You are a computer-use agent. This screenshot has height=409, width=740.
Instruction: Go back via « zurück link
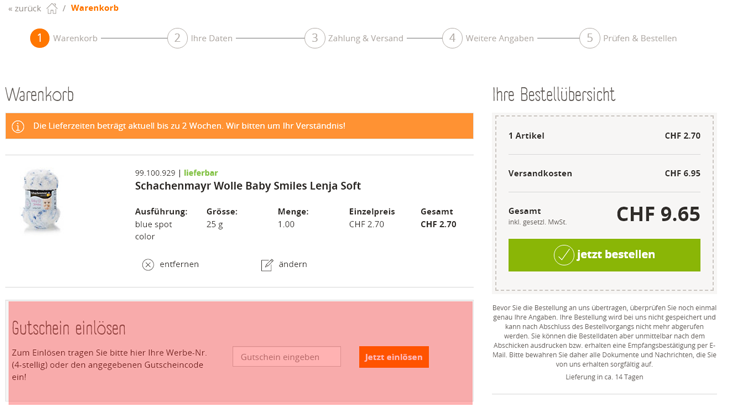tap(25, 9)
